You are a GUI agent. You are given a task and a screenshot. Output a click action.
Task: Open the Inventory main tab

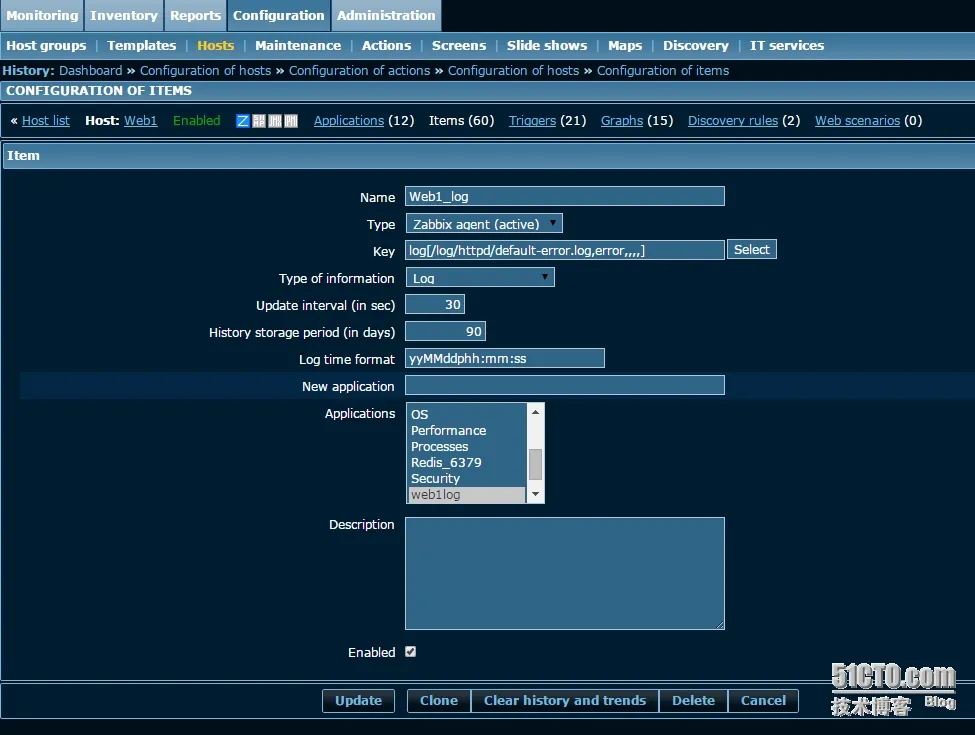click(x=124, y=16)
